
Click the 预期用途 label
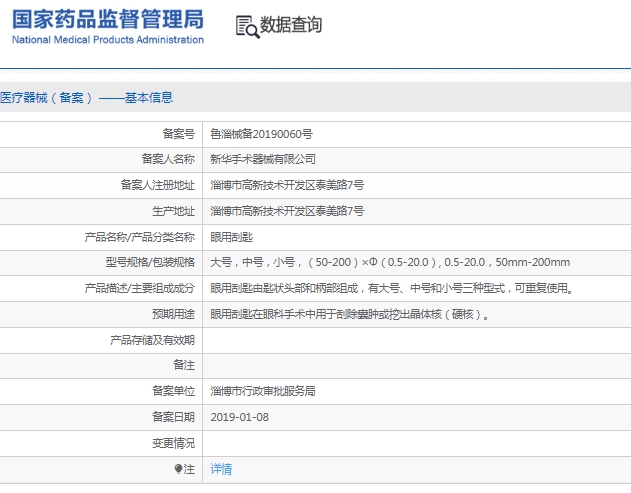pyautogui.click(x=173, y=314)
